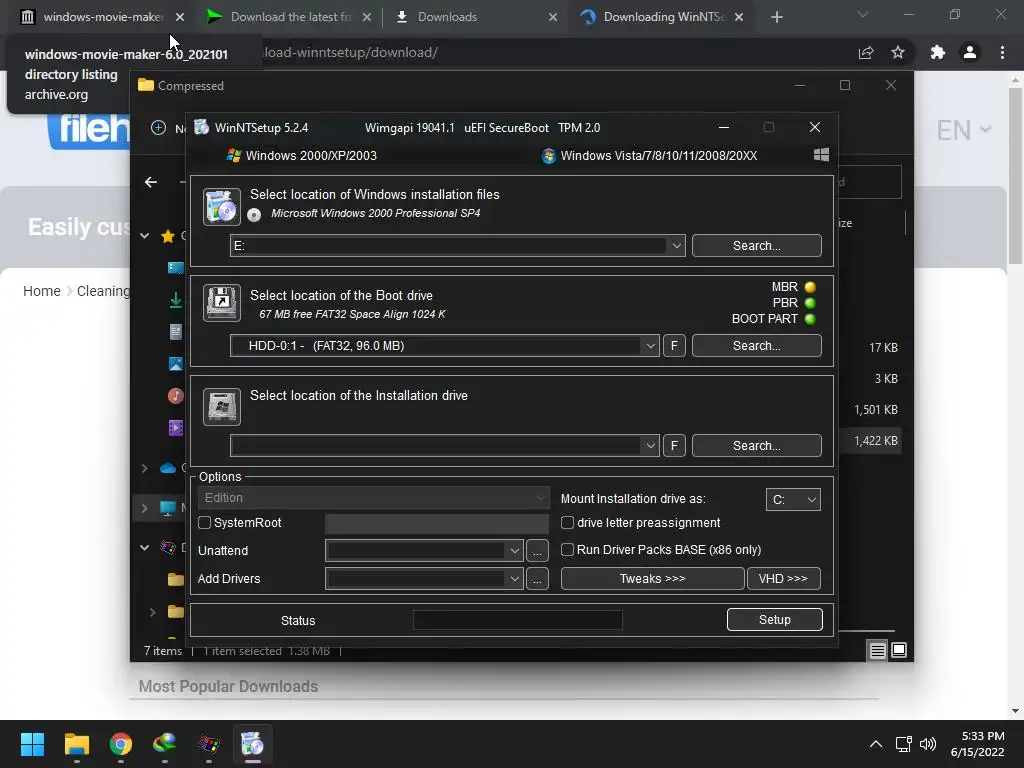
Task: Expand the OneDrive tree node in Explorer
Action: (x=145, y=468)
